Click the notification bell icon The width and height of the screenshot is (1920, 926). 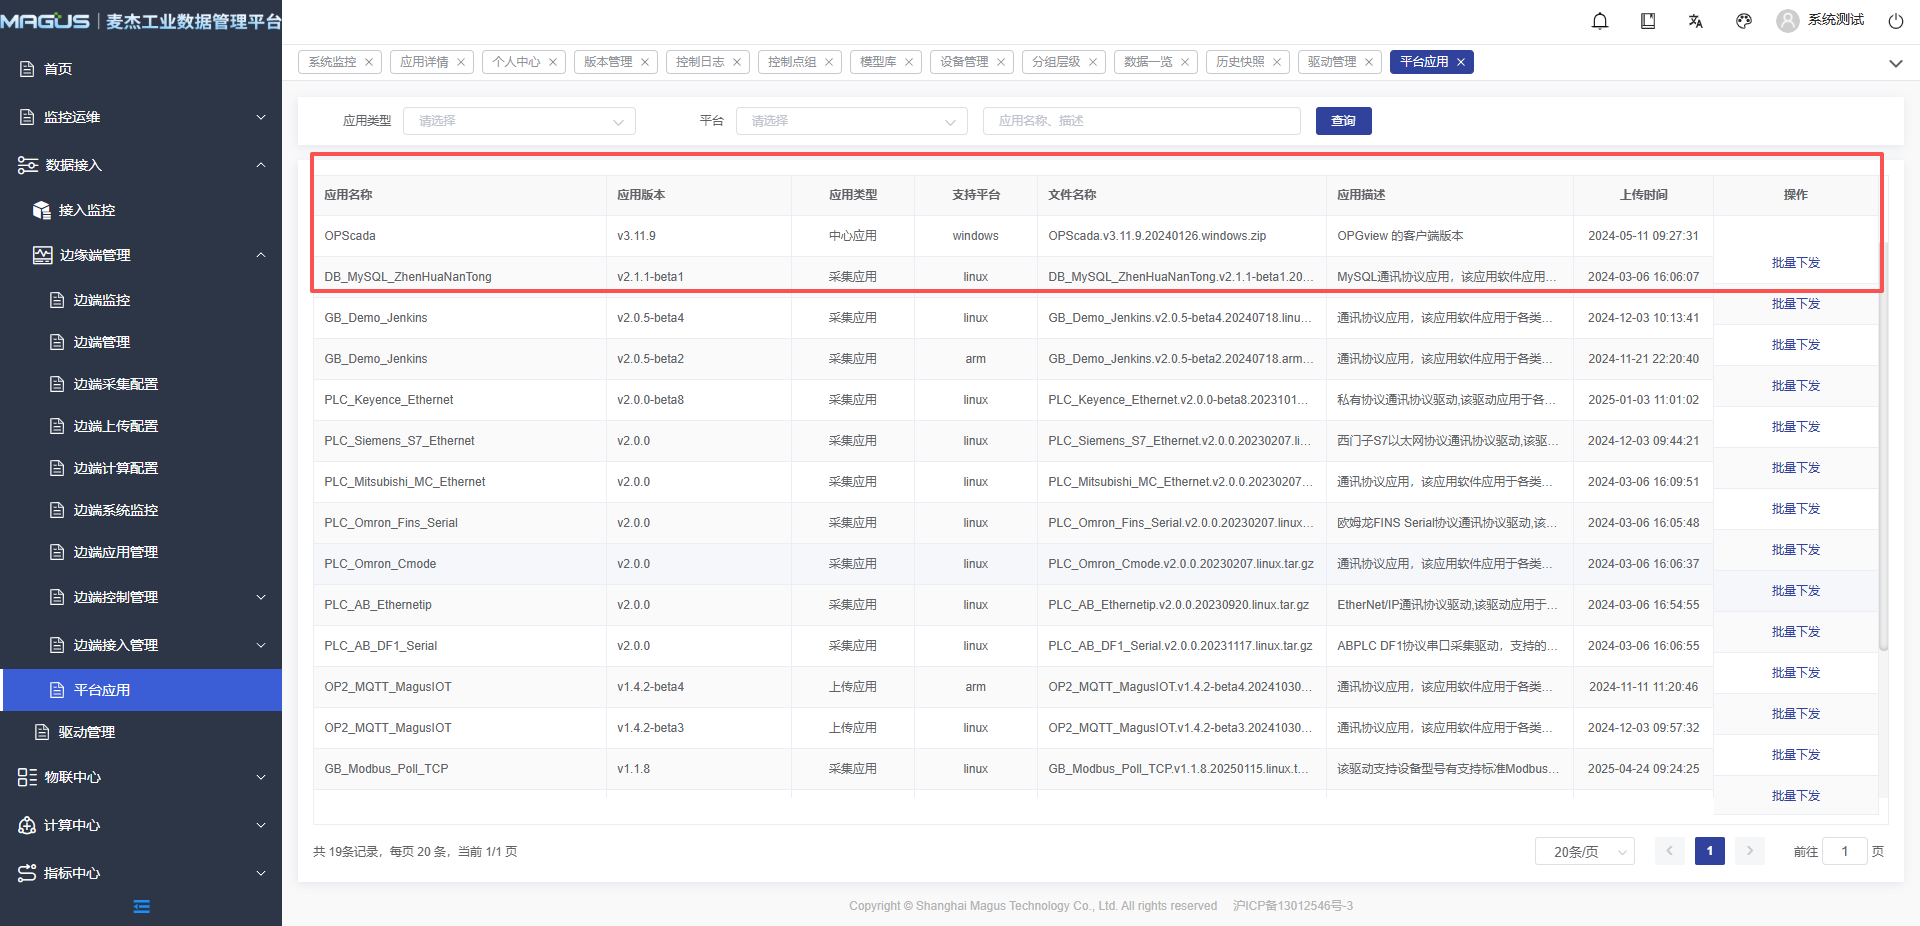pos(1600,21)
